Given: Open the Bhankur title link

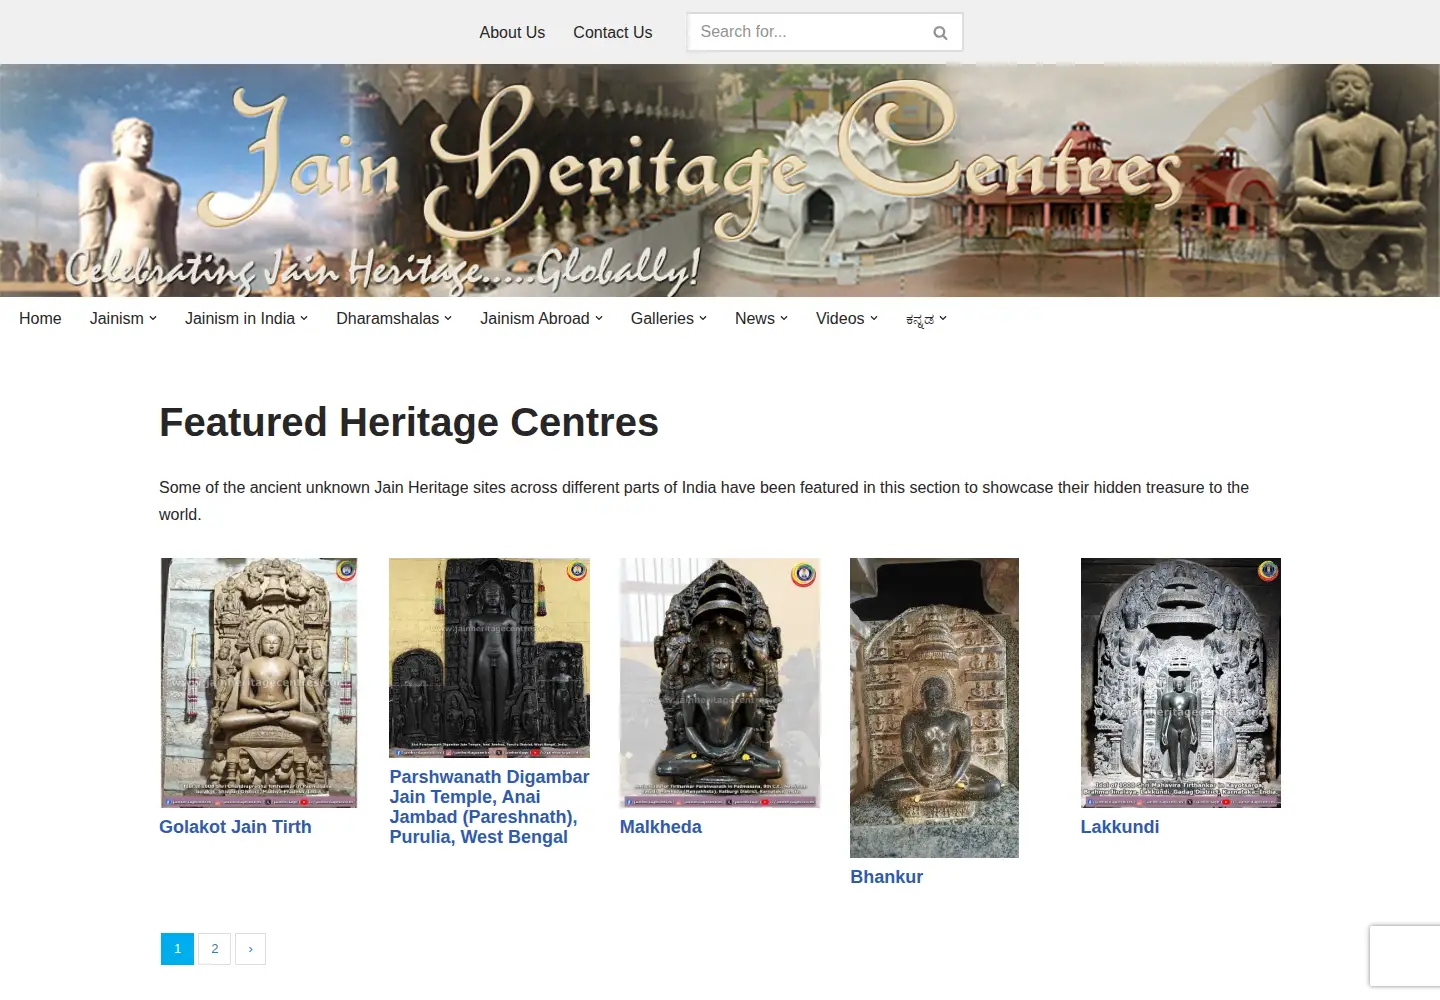Looking at the screenshot, I should [886, 877].
